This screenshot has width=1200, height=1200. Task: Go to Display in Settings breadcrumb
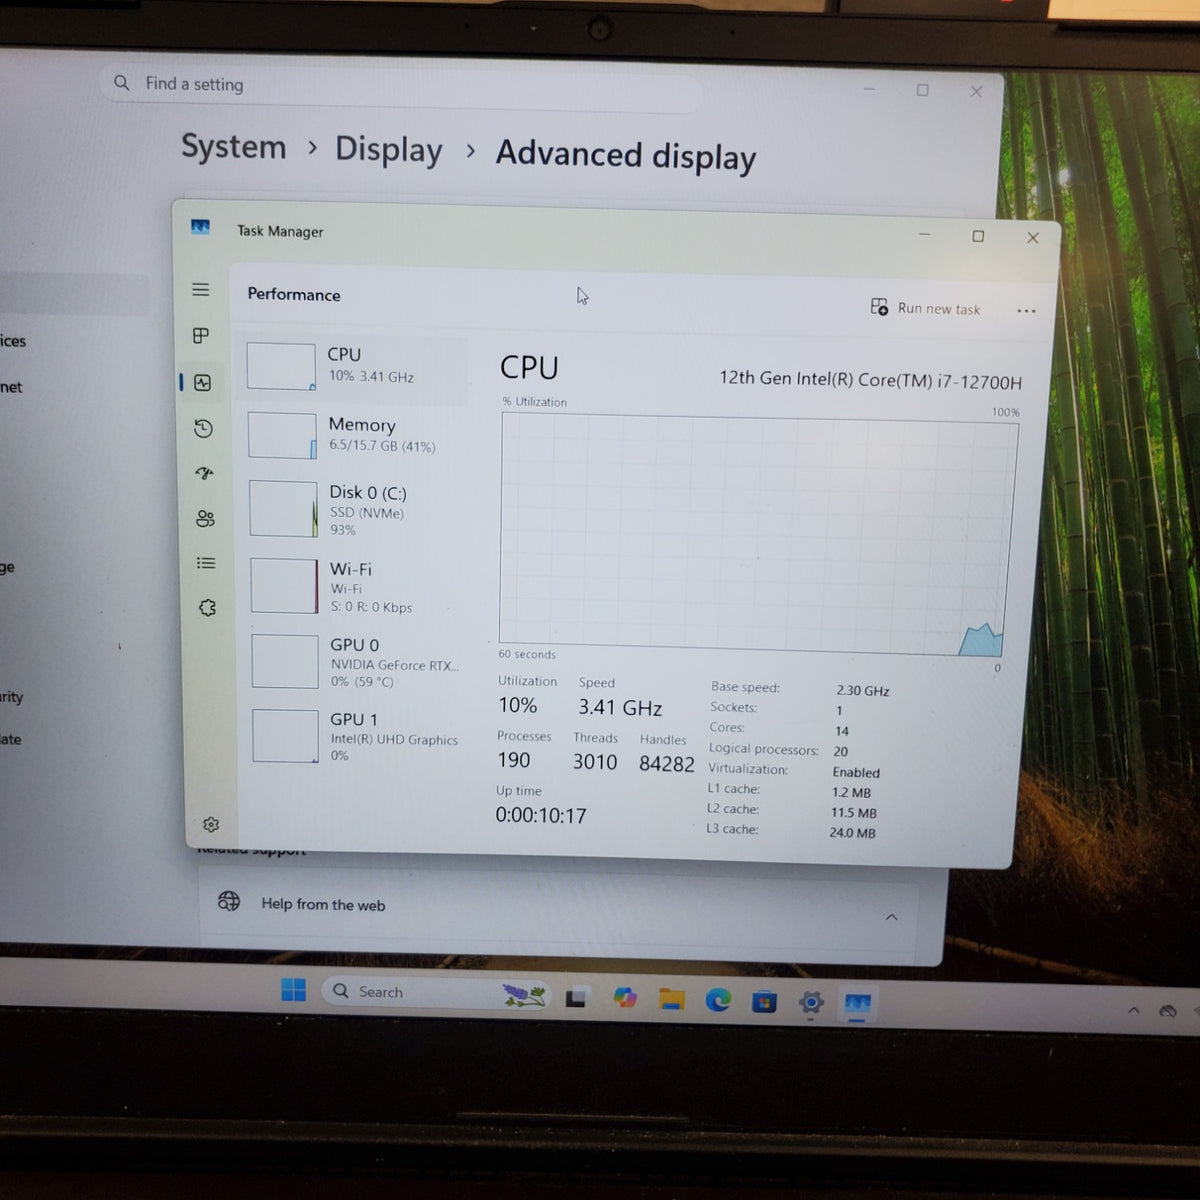point(389,150)
